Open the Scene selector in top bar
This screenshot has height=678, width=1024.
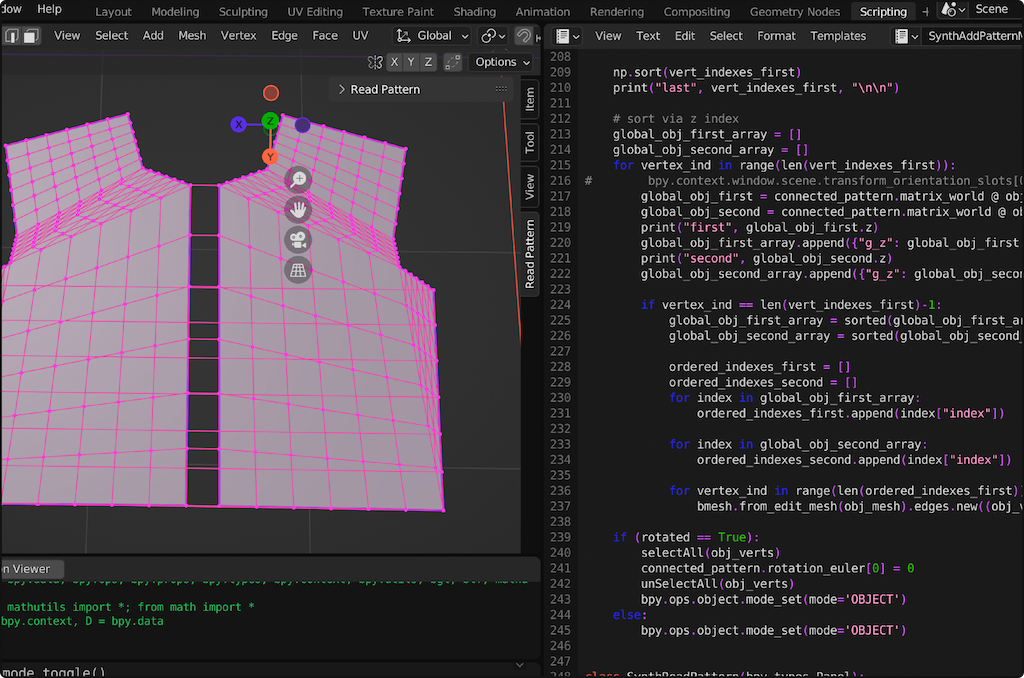[991, 10]
